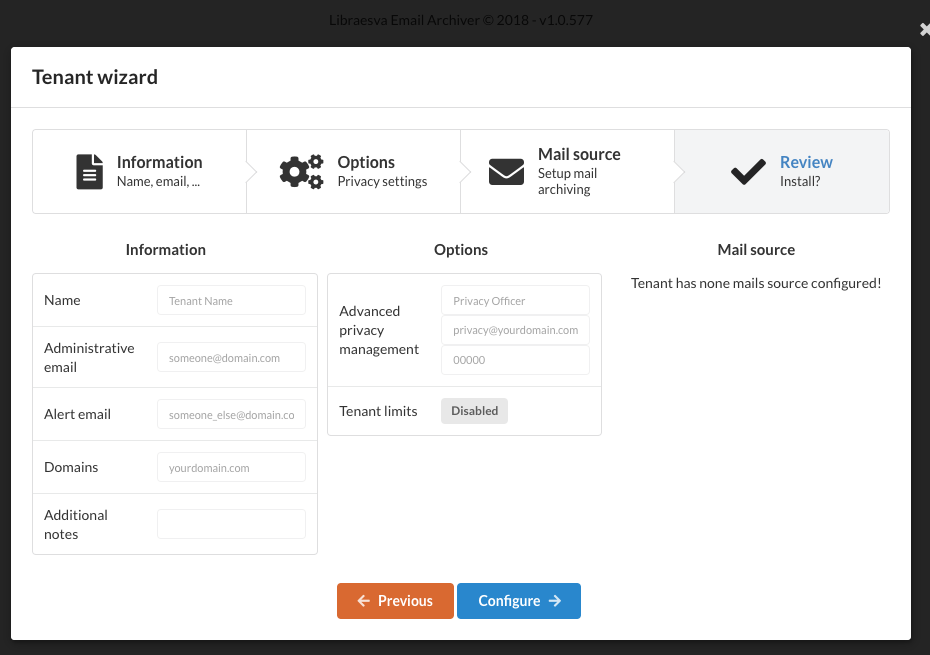Click the 'Options' column heading
This screenshot has height=655, width=930.
[x=461, y=250]
